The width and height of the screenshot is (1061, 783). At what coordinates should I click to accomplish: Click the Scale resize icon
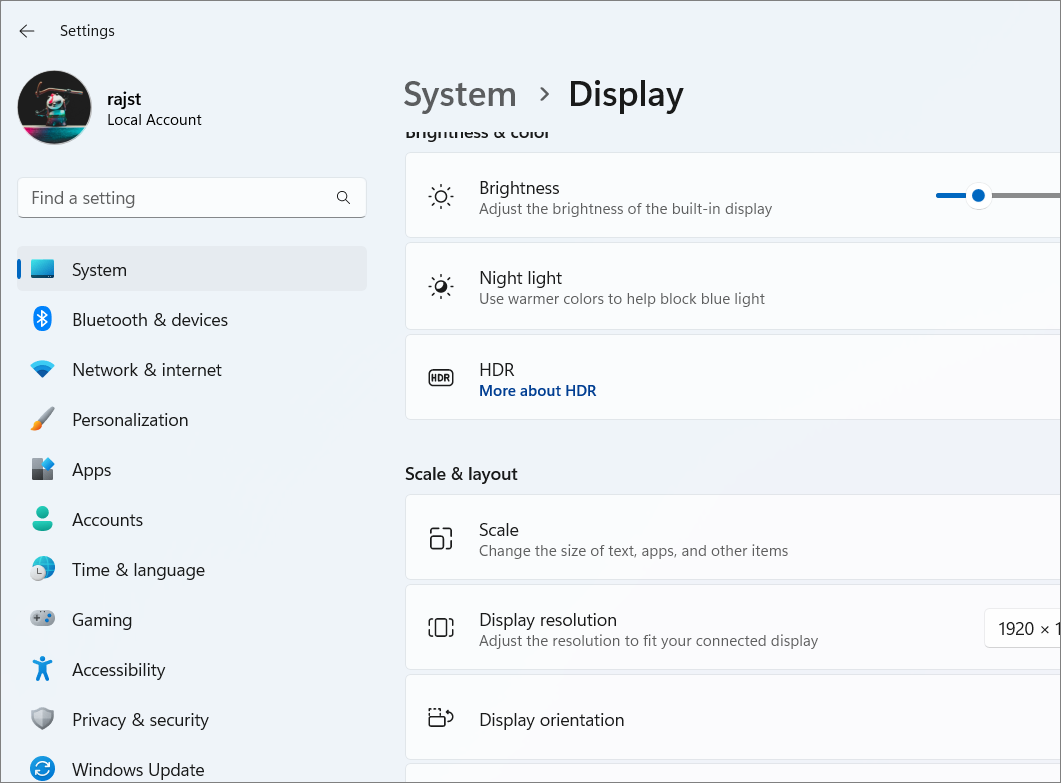(x=440, y=537)
